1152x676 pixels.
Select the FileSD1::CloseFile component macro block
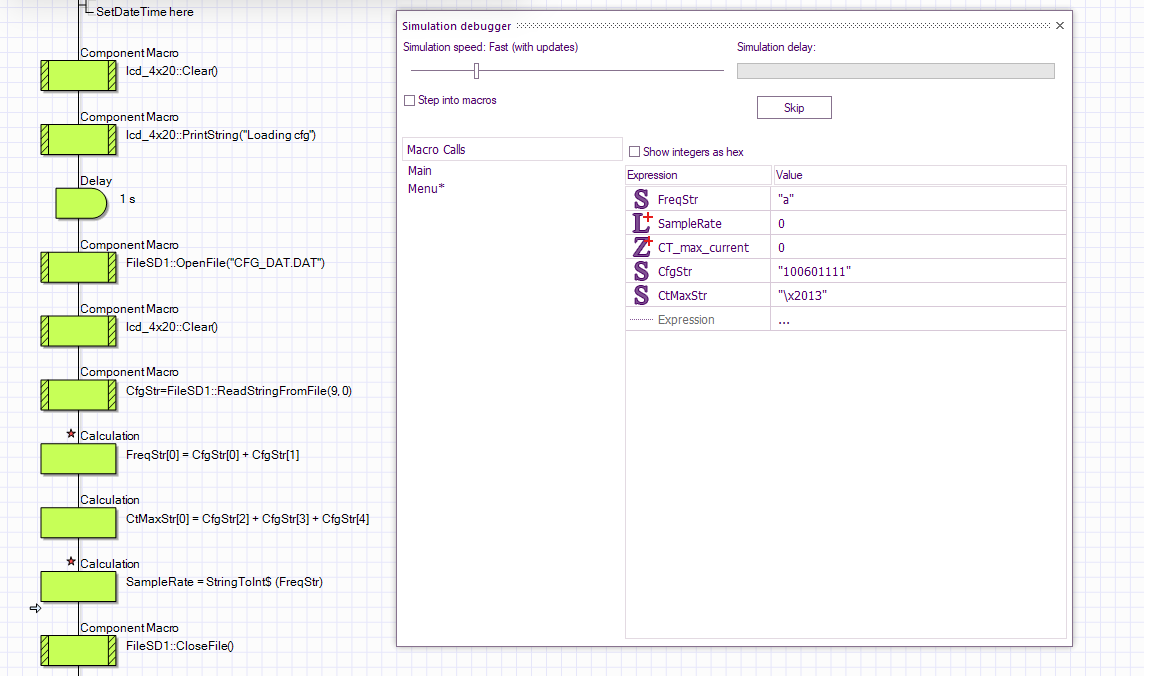click(x=79, y=651)
